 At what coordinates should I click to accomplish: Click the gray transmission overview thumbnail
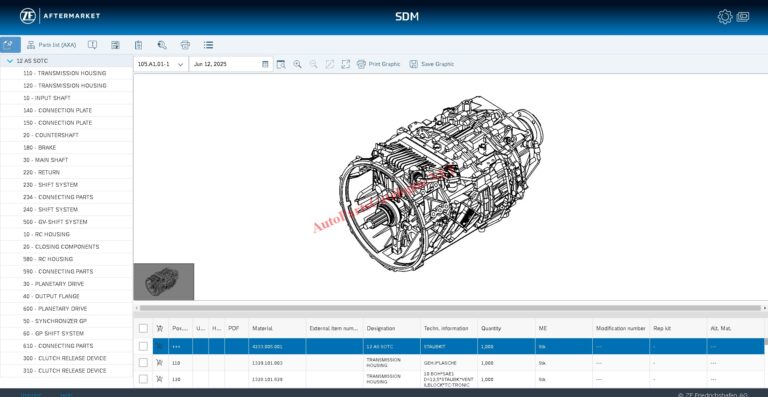164,281
